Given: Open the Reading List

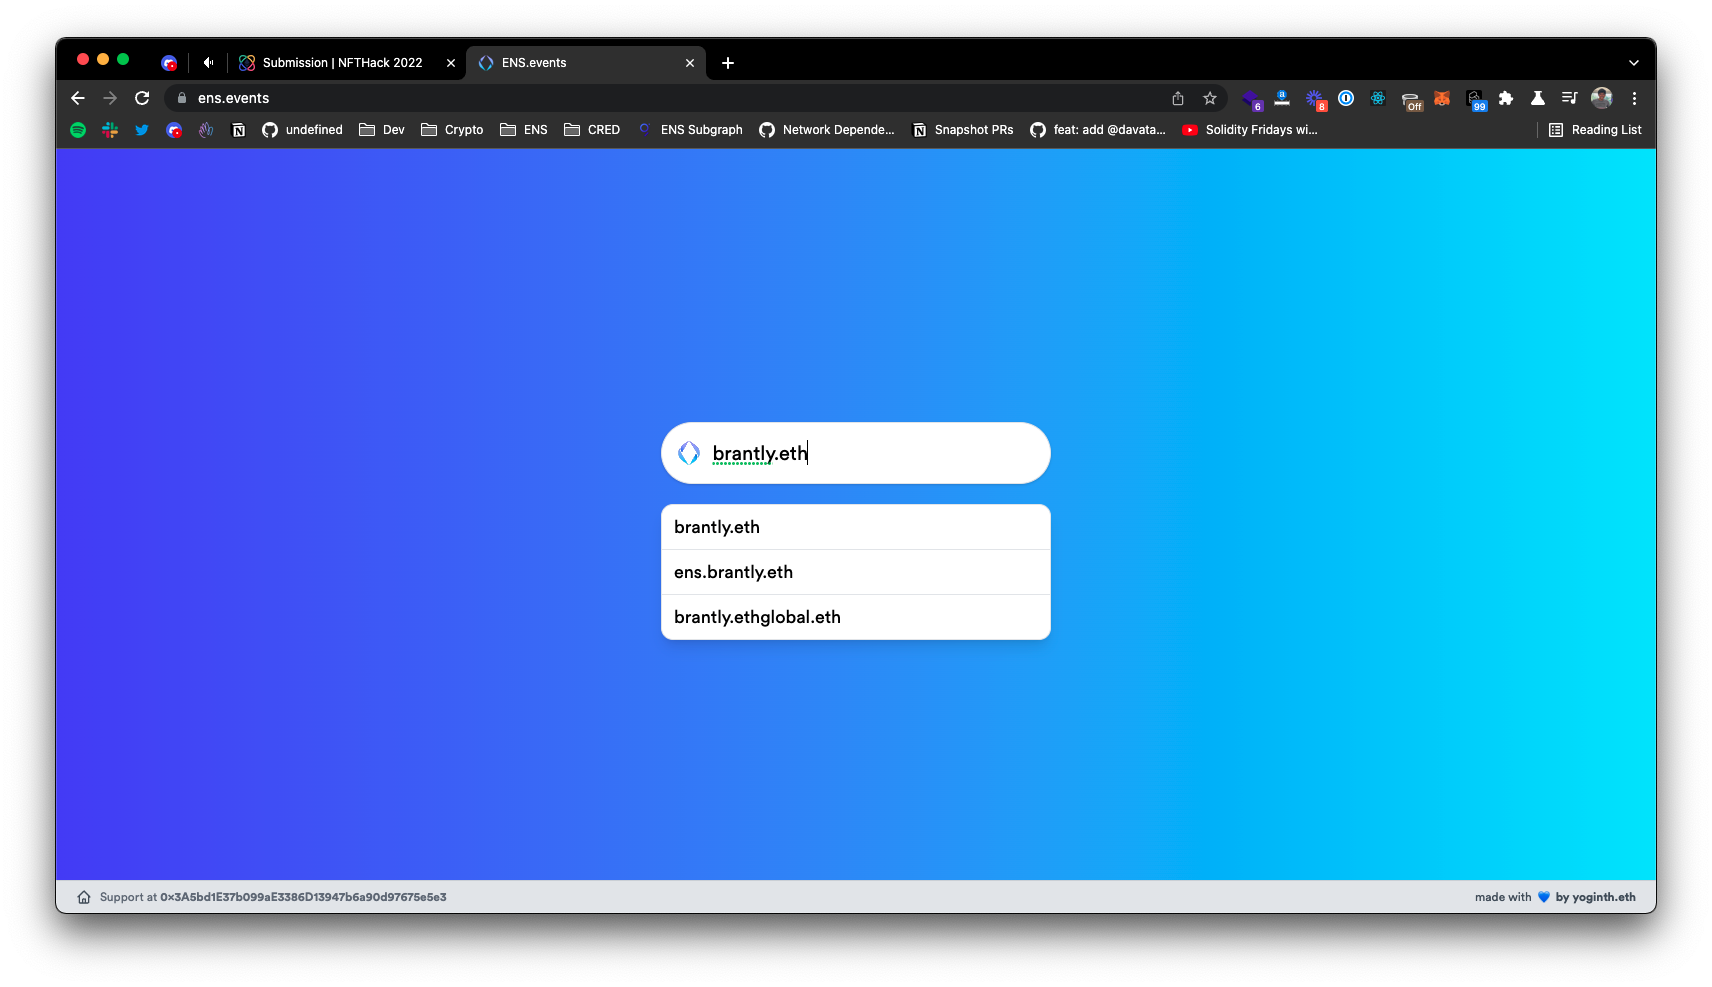Looking at the screenshot, I should (x=1595, y=130).
